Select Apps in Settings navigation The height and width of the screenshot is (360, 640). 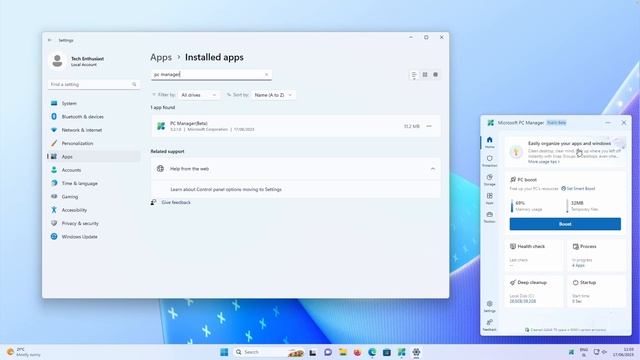94,157
